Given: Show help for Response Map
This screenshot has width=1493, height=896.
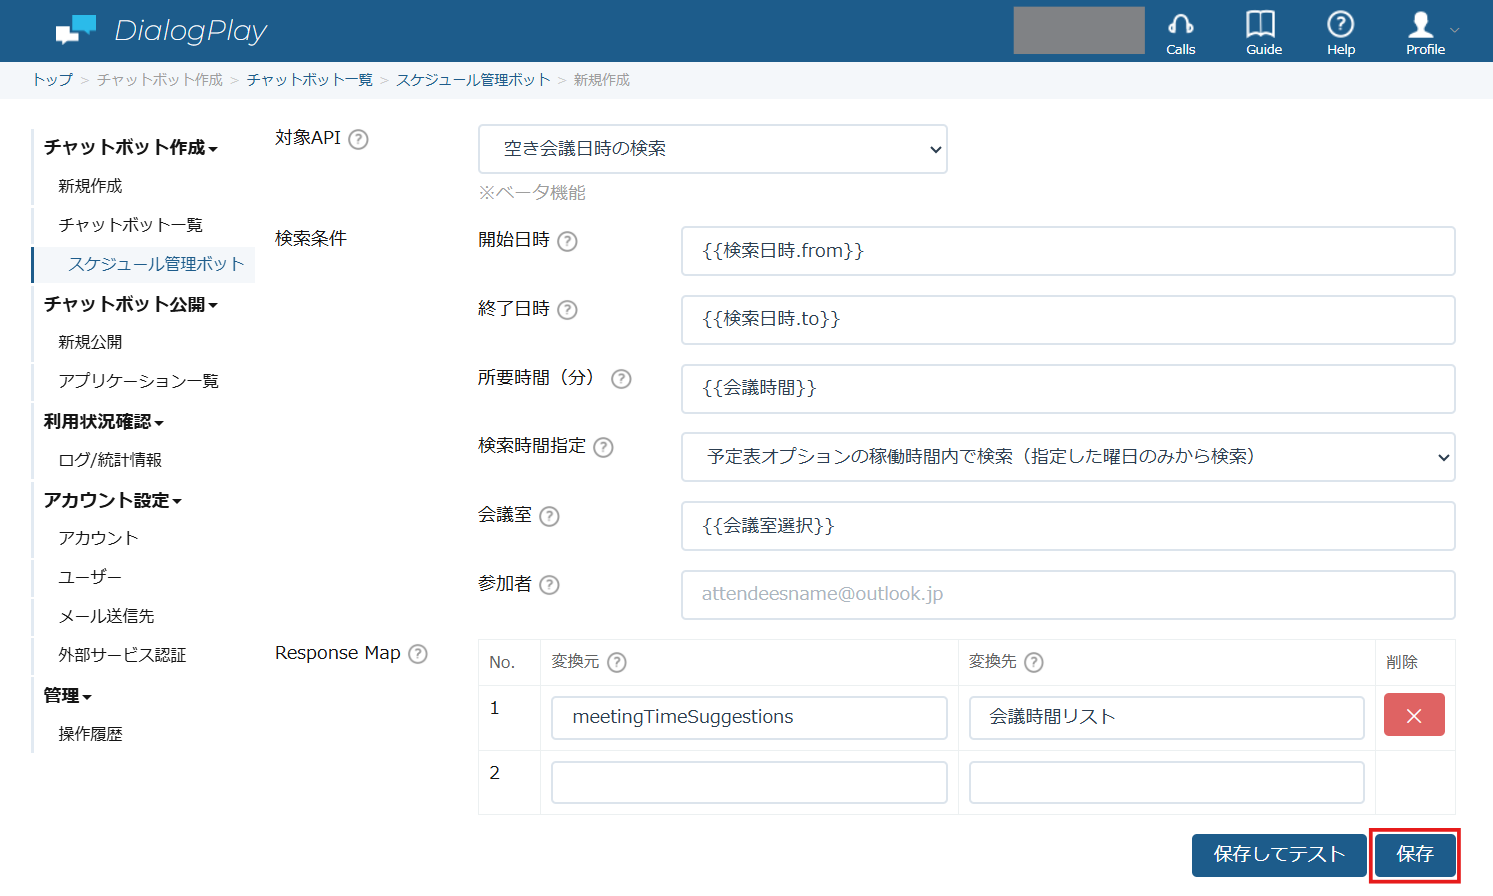Looking at the screenshot, I should click(x=418, y=654).
